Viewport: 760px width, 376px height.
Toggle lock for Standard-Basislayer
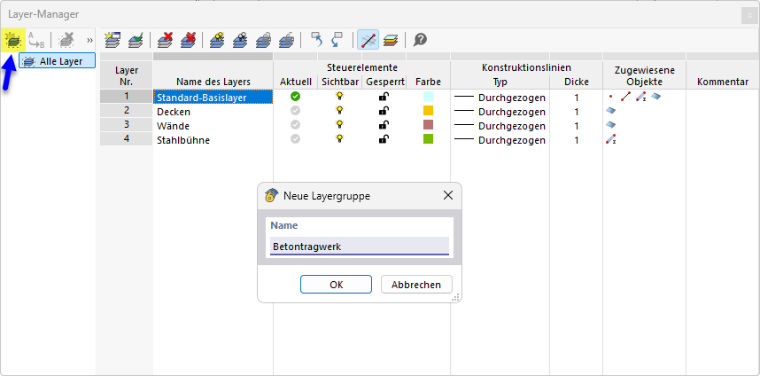(383, 96)
